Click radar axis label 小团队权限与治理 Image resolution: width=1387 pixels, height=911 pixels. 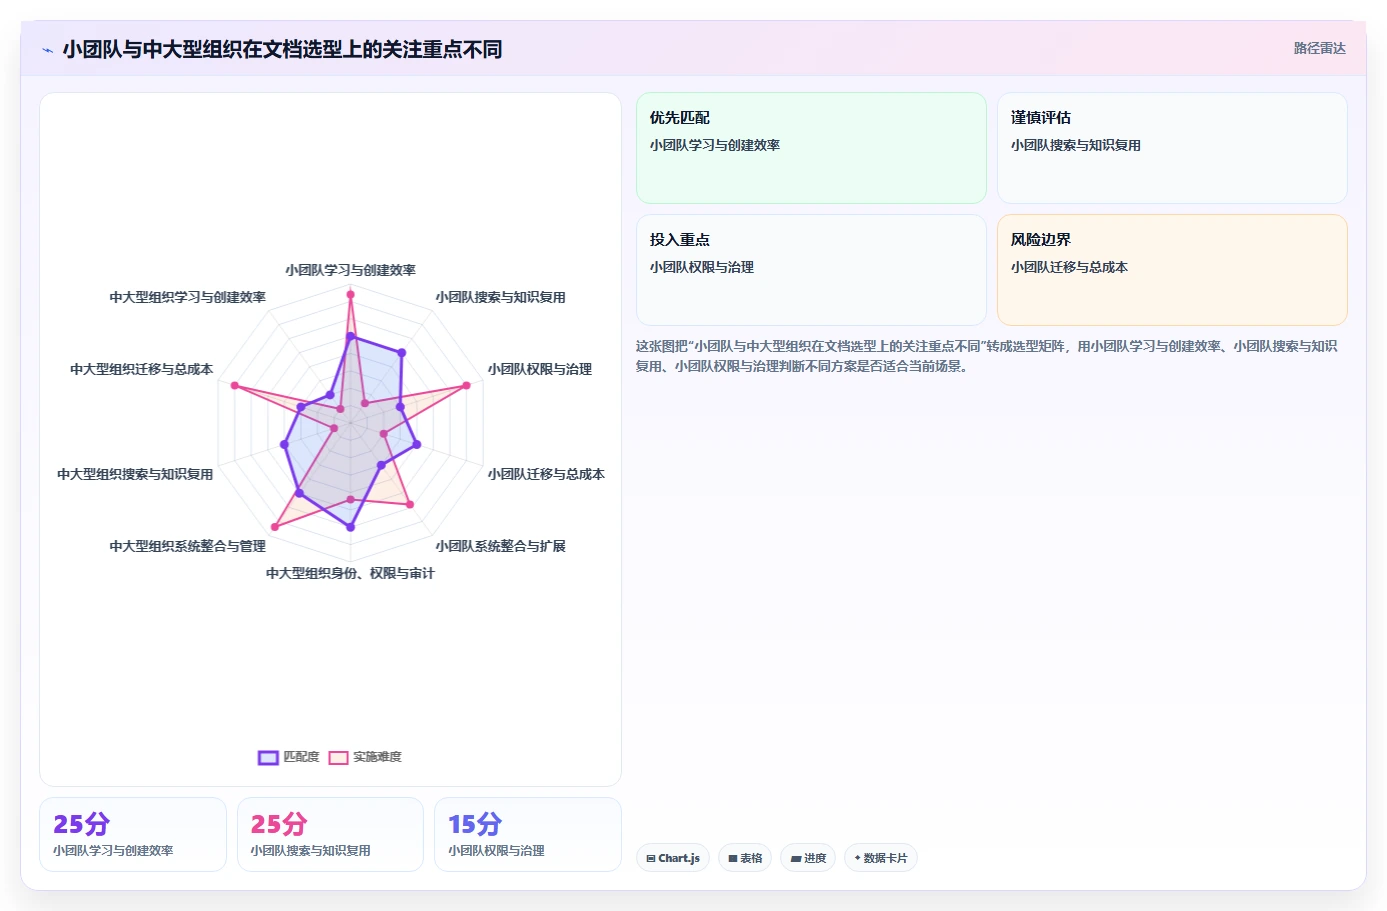tap(540, 369)
